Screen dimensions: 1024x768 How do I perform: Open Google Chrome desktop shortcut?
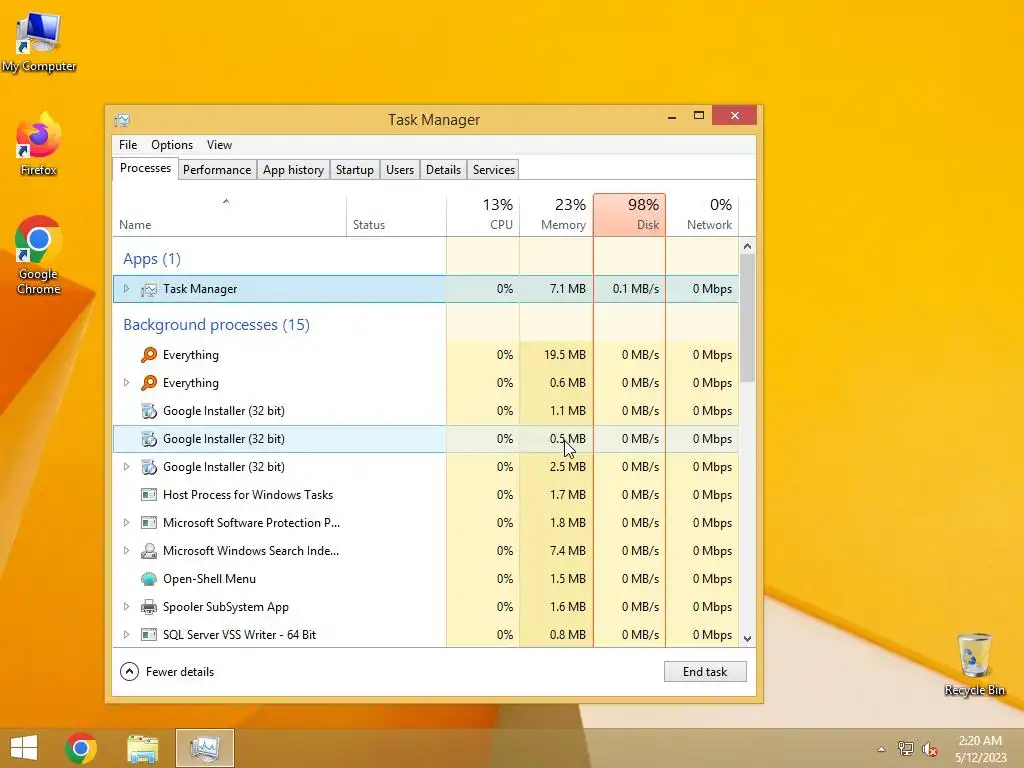pos(39,255)
